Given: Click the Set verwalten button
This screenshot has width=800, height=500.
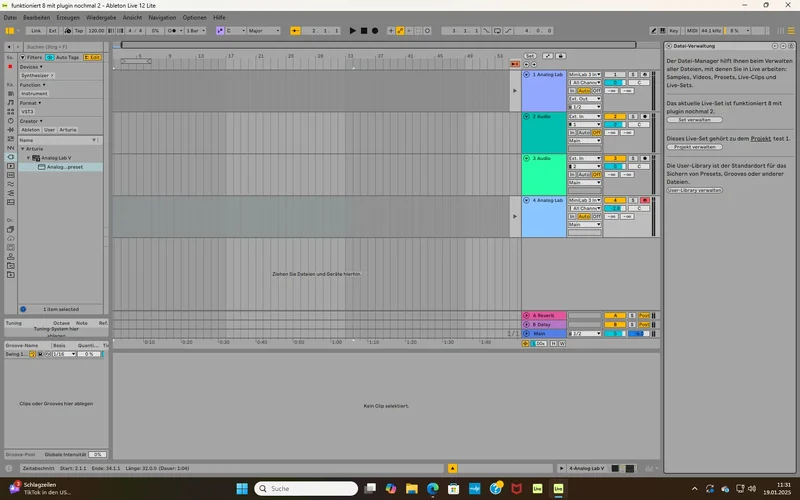Looking at the screenshot, I should click(694, 120).
